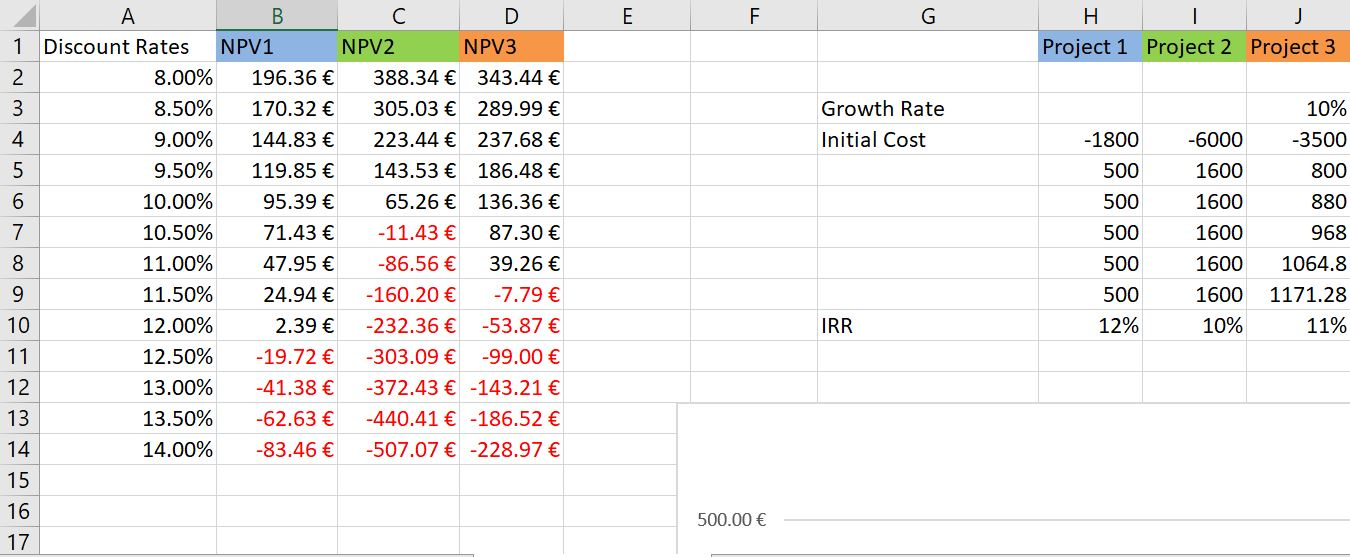Image resolution: width=1350 pixels, height=557 pixels.
Task: Select row 14 header
Action: pos(19,449)
